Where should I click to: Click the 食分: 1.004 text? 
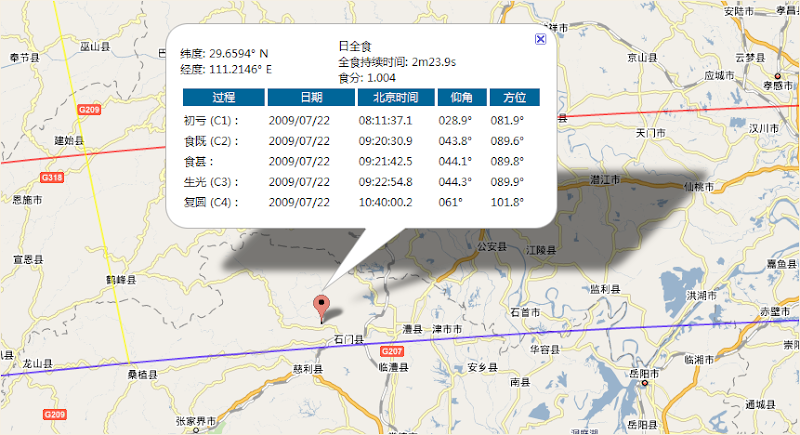coord(367,78)
